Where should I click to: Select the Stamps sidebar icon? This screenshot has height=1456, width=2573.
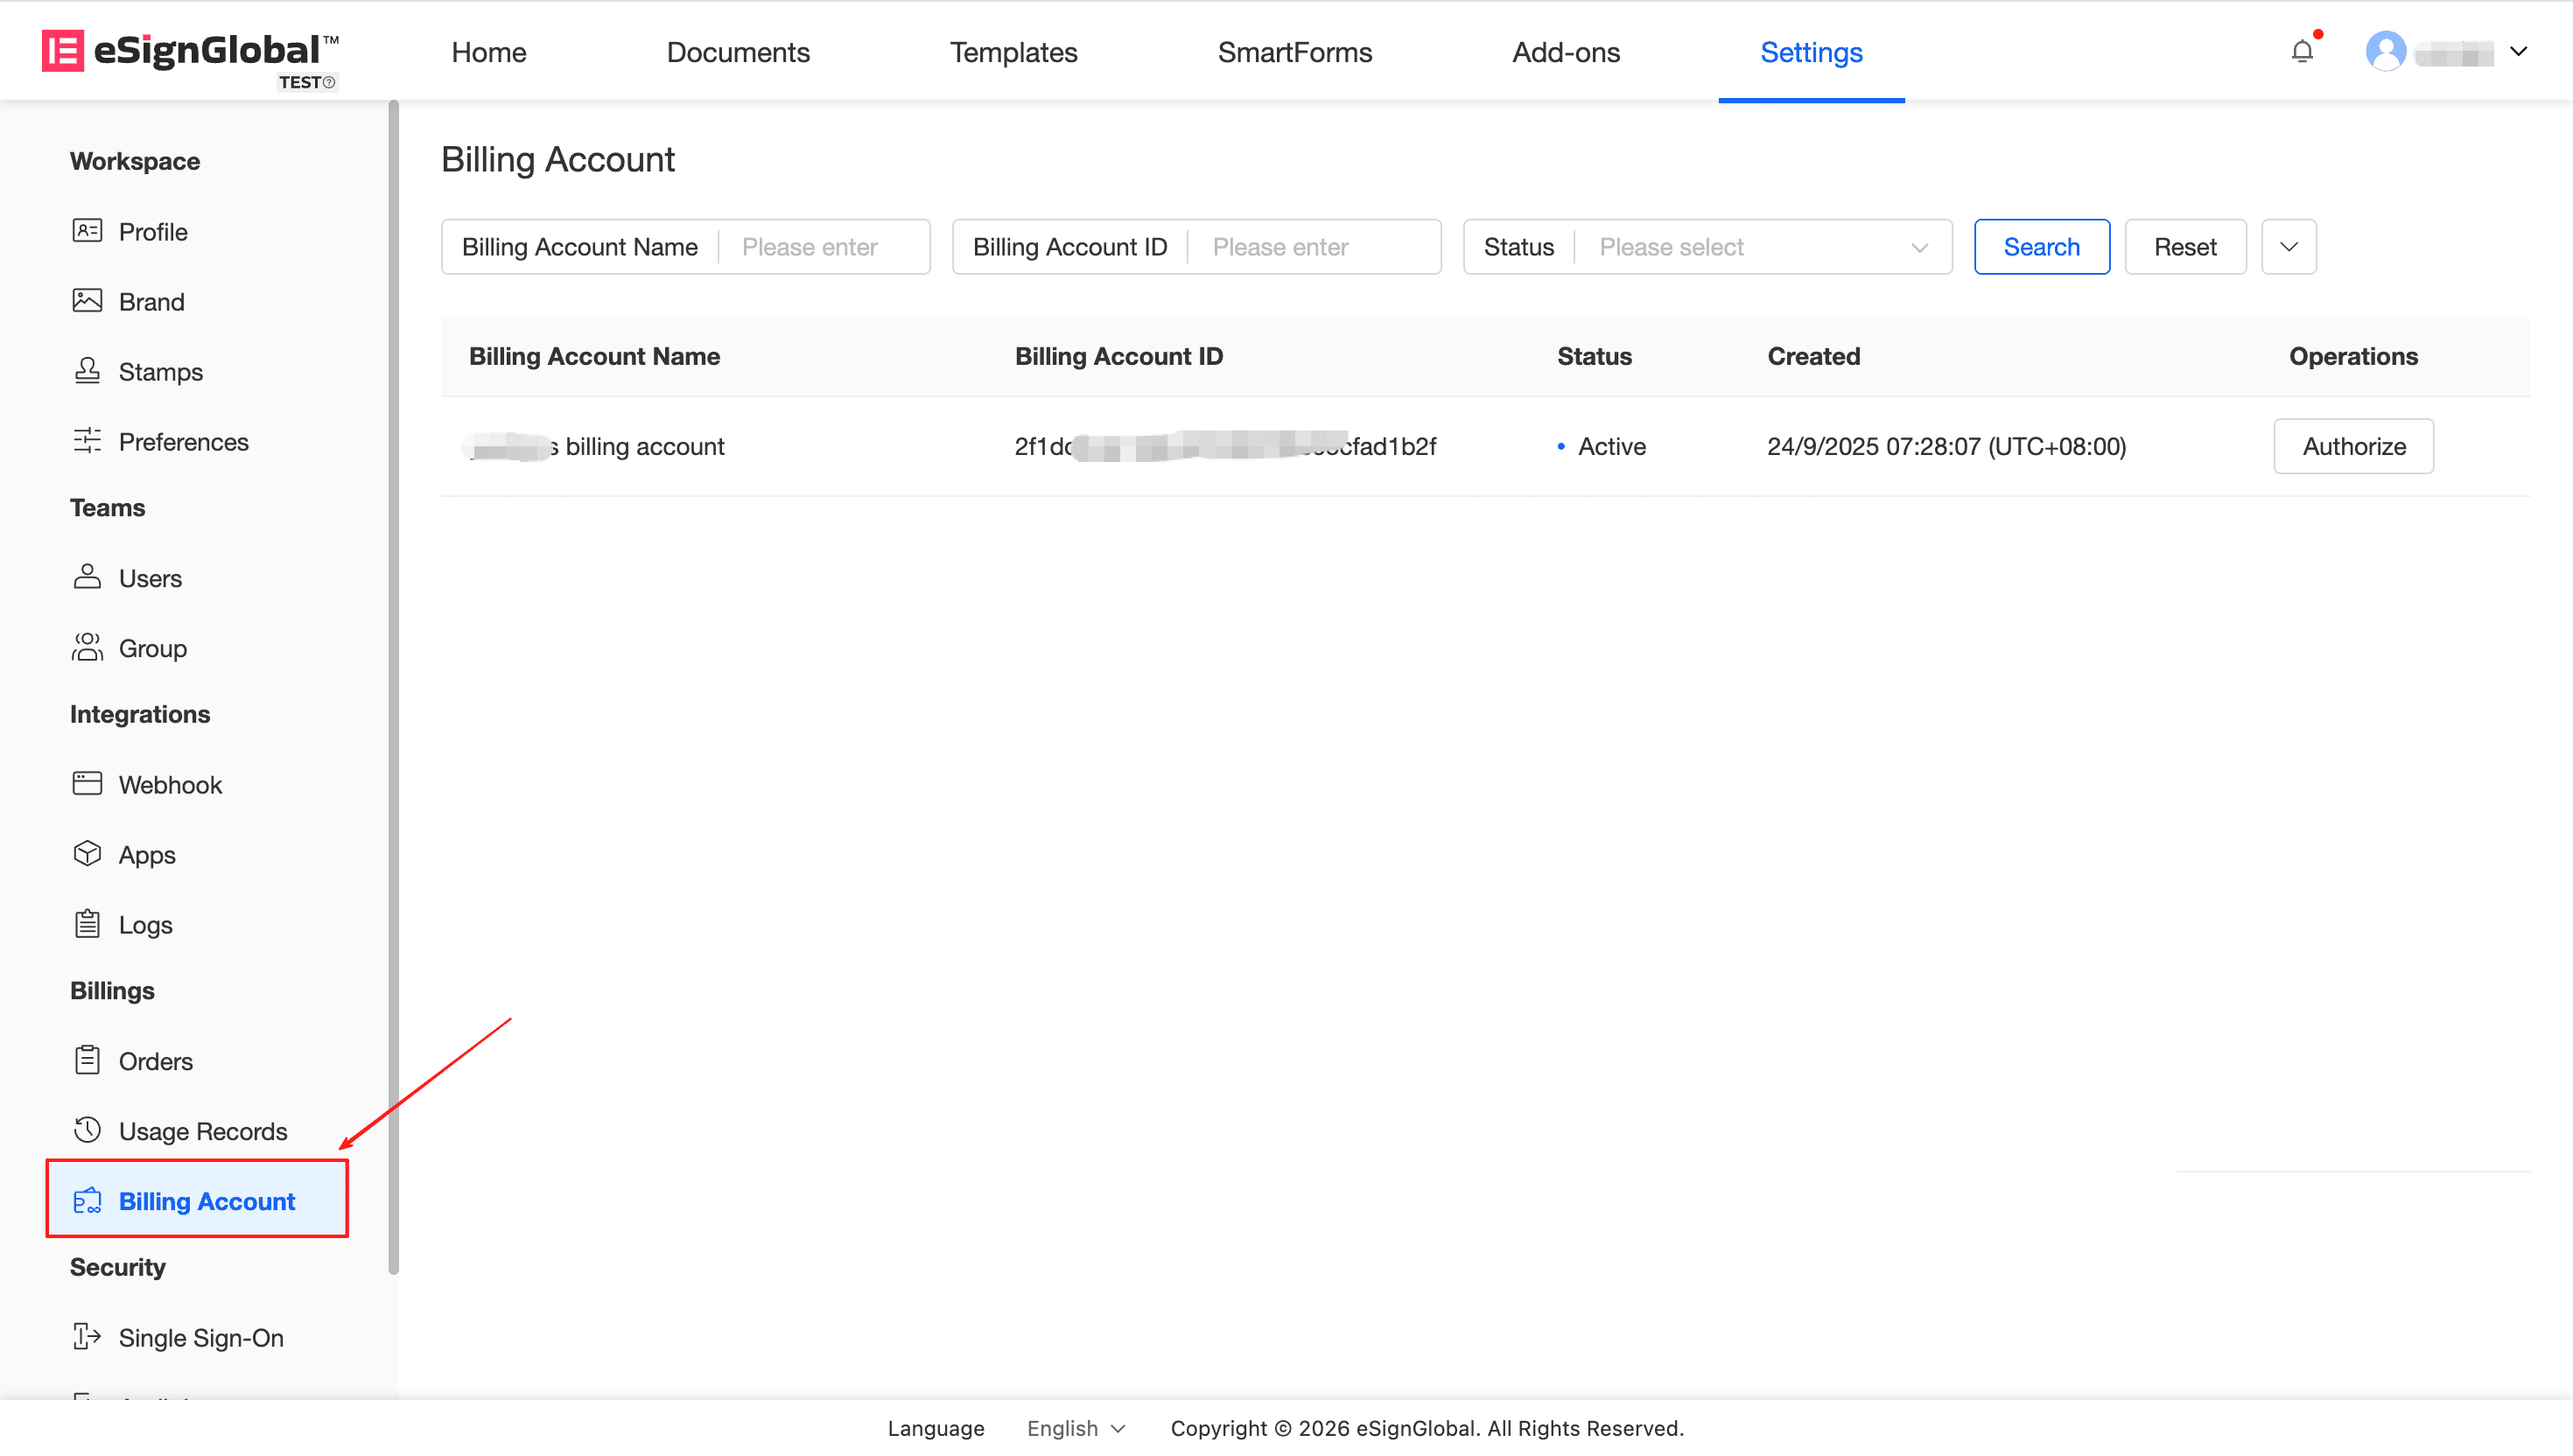click(x=87, y=371)
